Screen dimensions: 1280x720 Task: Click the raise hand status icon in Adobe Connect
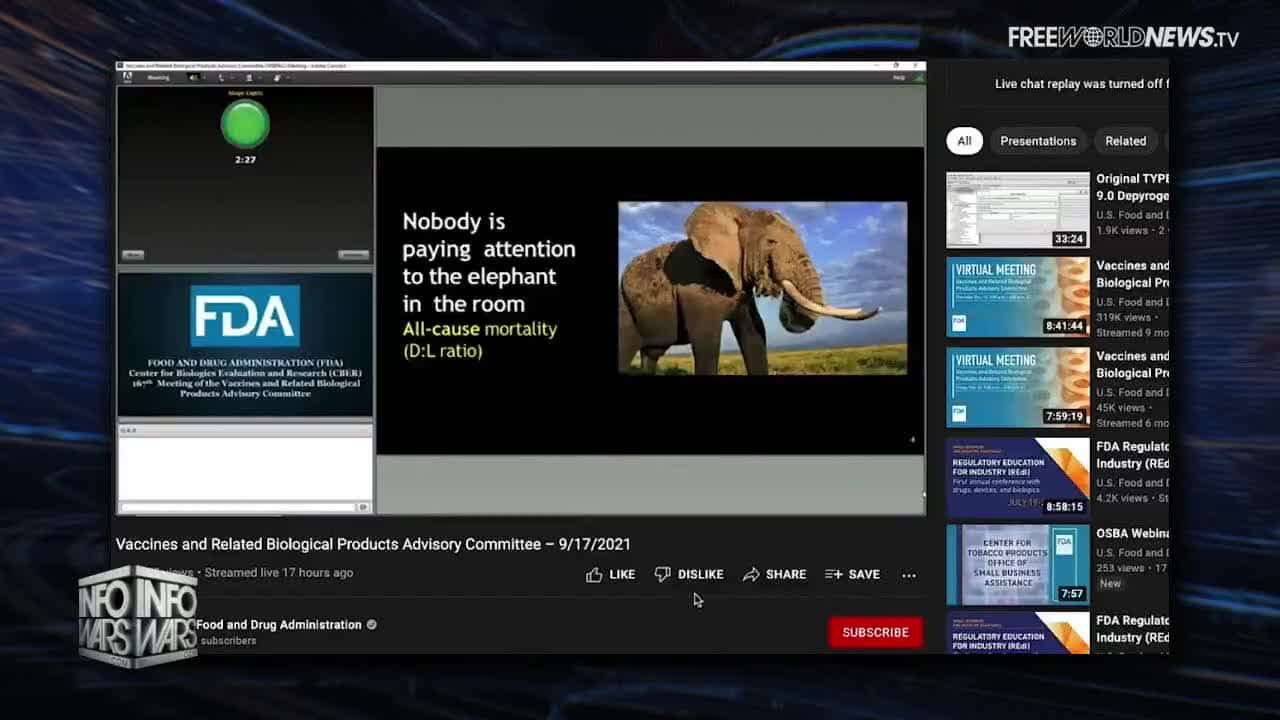tap(277, 77)
